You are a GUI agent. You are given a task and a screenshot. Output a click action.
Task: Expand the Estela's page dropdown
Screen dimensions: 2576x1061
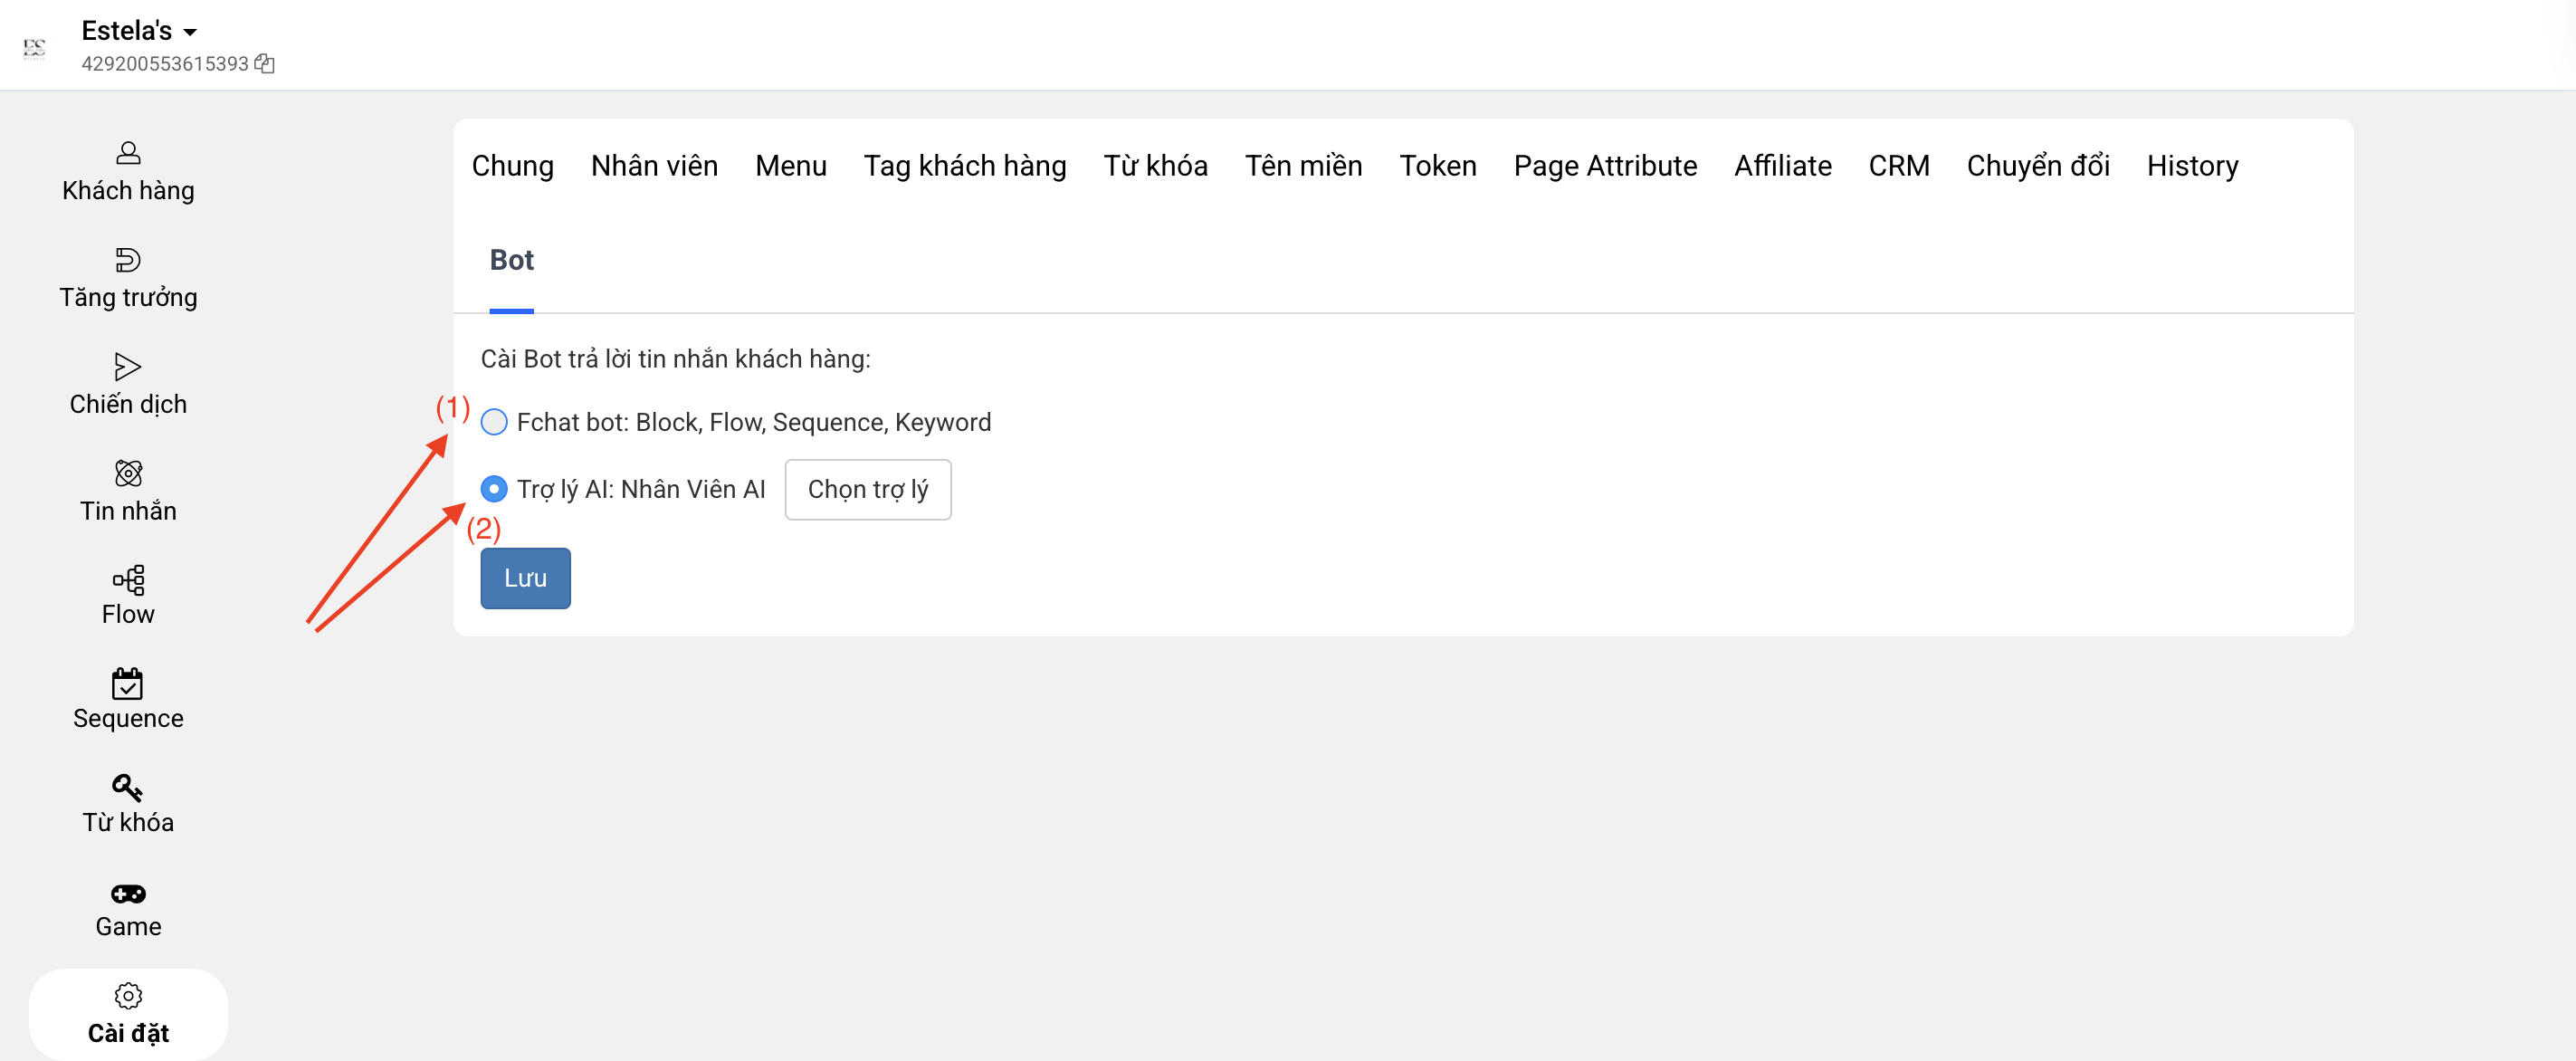tap(190, 32)
